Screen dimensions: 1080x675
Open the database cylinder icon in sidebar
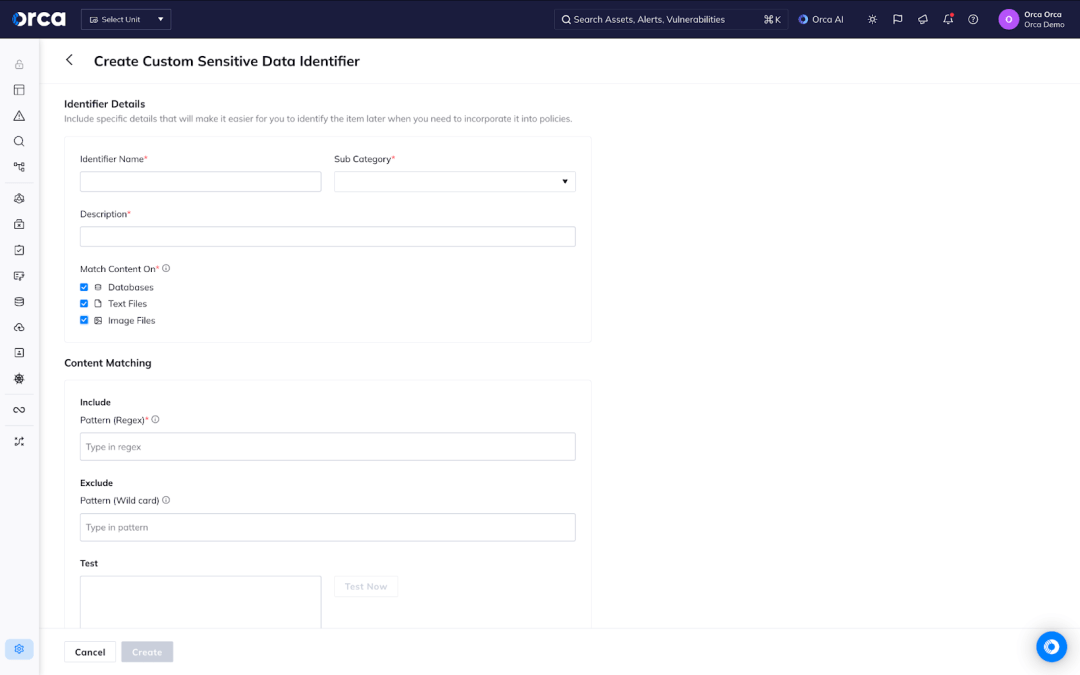[x=19, y=302]
